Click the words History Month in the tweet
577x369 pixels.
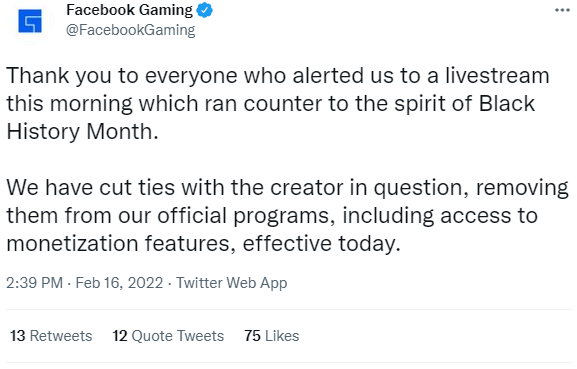click(x=82, y=131)
